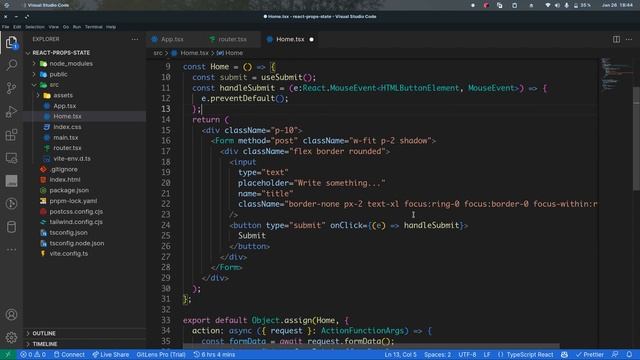This screenshot has height=360, width=640.
Task: Click the Home symbol breadcrumb
Action: [229, 53]
